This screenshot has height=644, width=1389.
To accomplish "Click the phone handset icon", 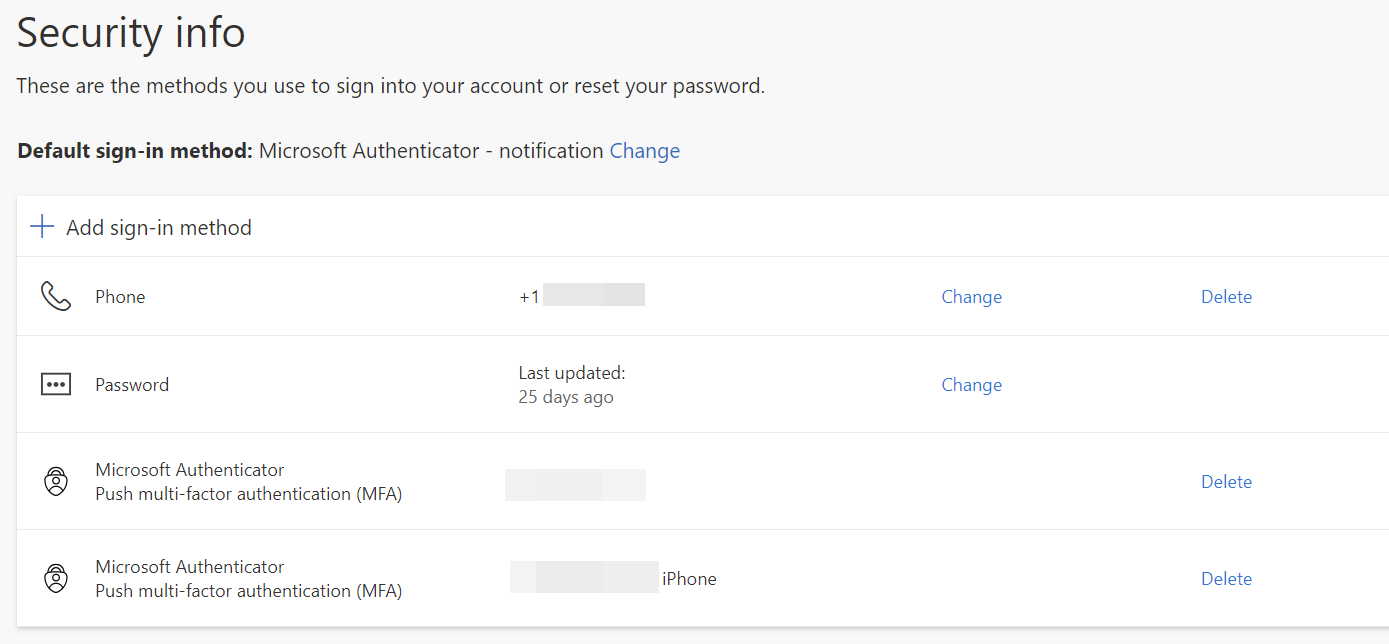I will (x=56, y=297).
